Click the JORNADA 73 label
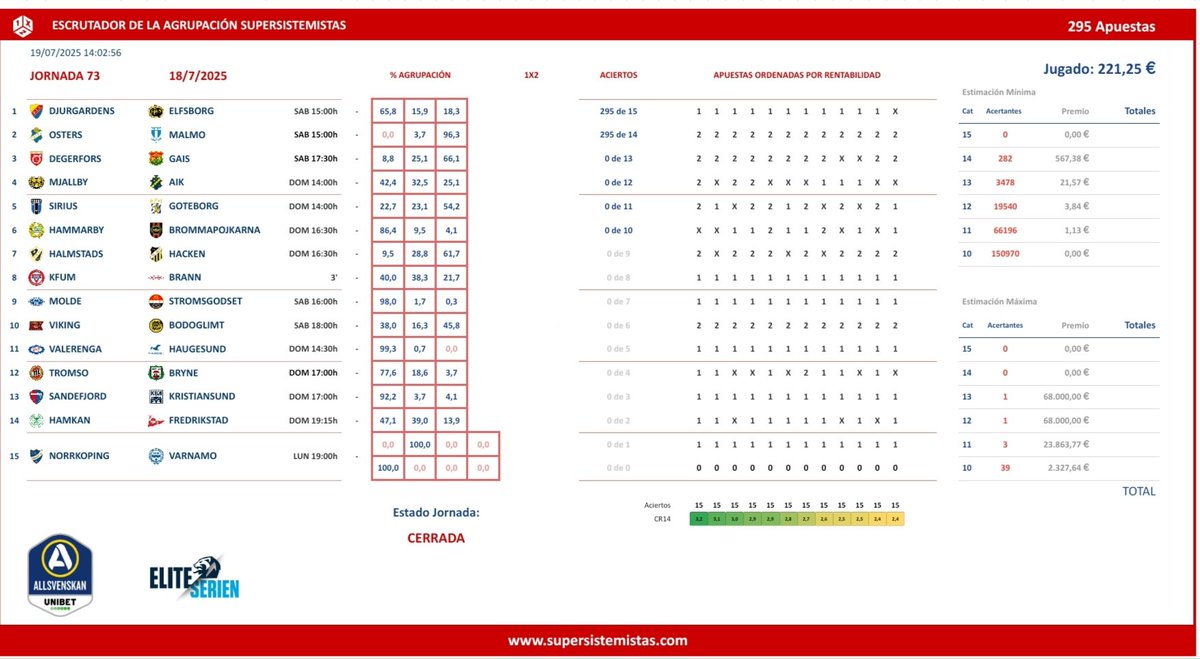1200x659 pixels. [65, 75]
